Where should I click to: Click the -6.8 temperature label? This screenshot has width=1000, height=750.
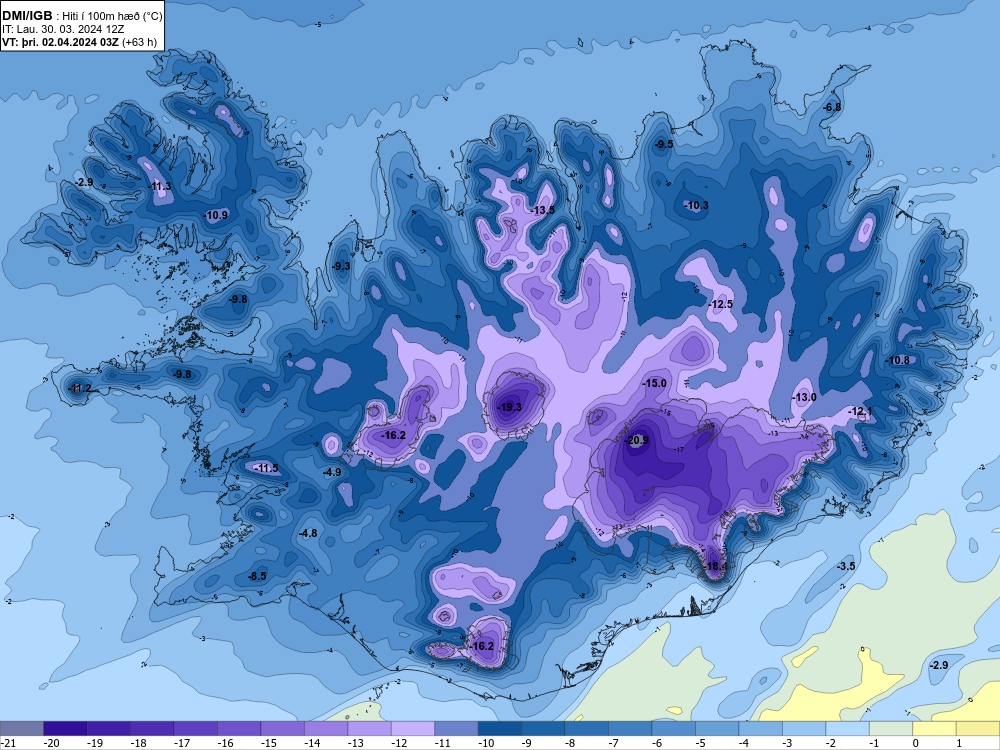pyautogui.click(x=832, y=107)
